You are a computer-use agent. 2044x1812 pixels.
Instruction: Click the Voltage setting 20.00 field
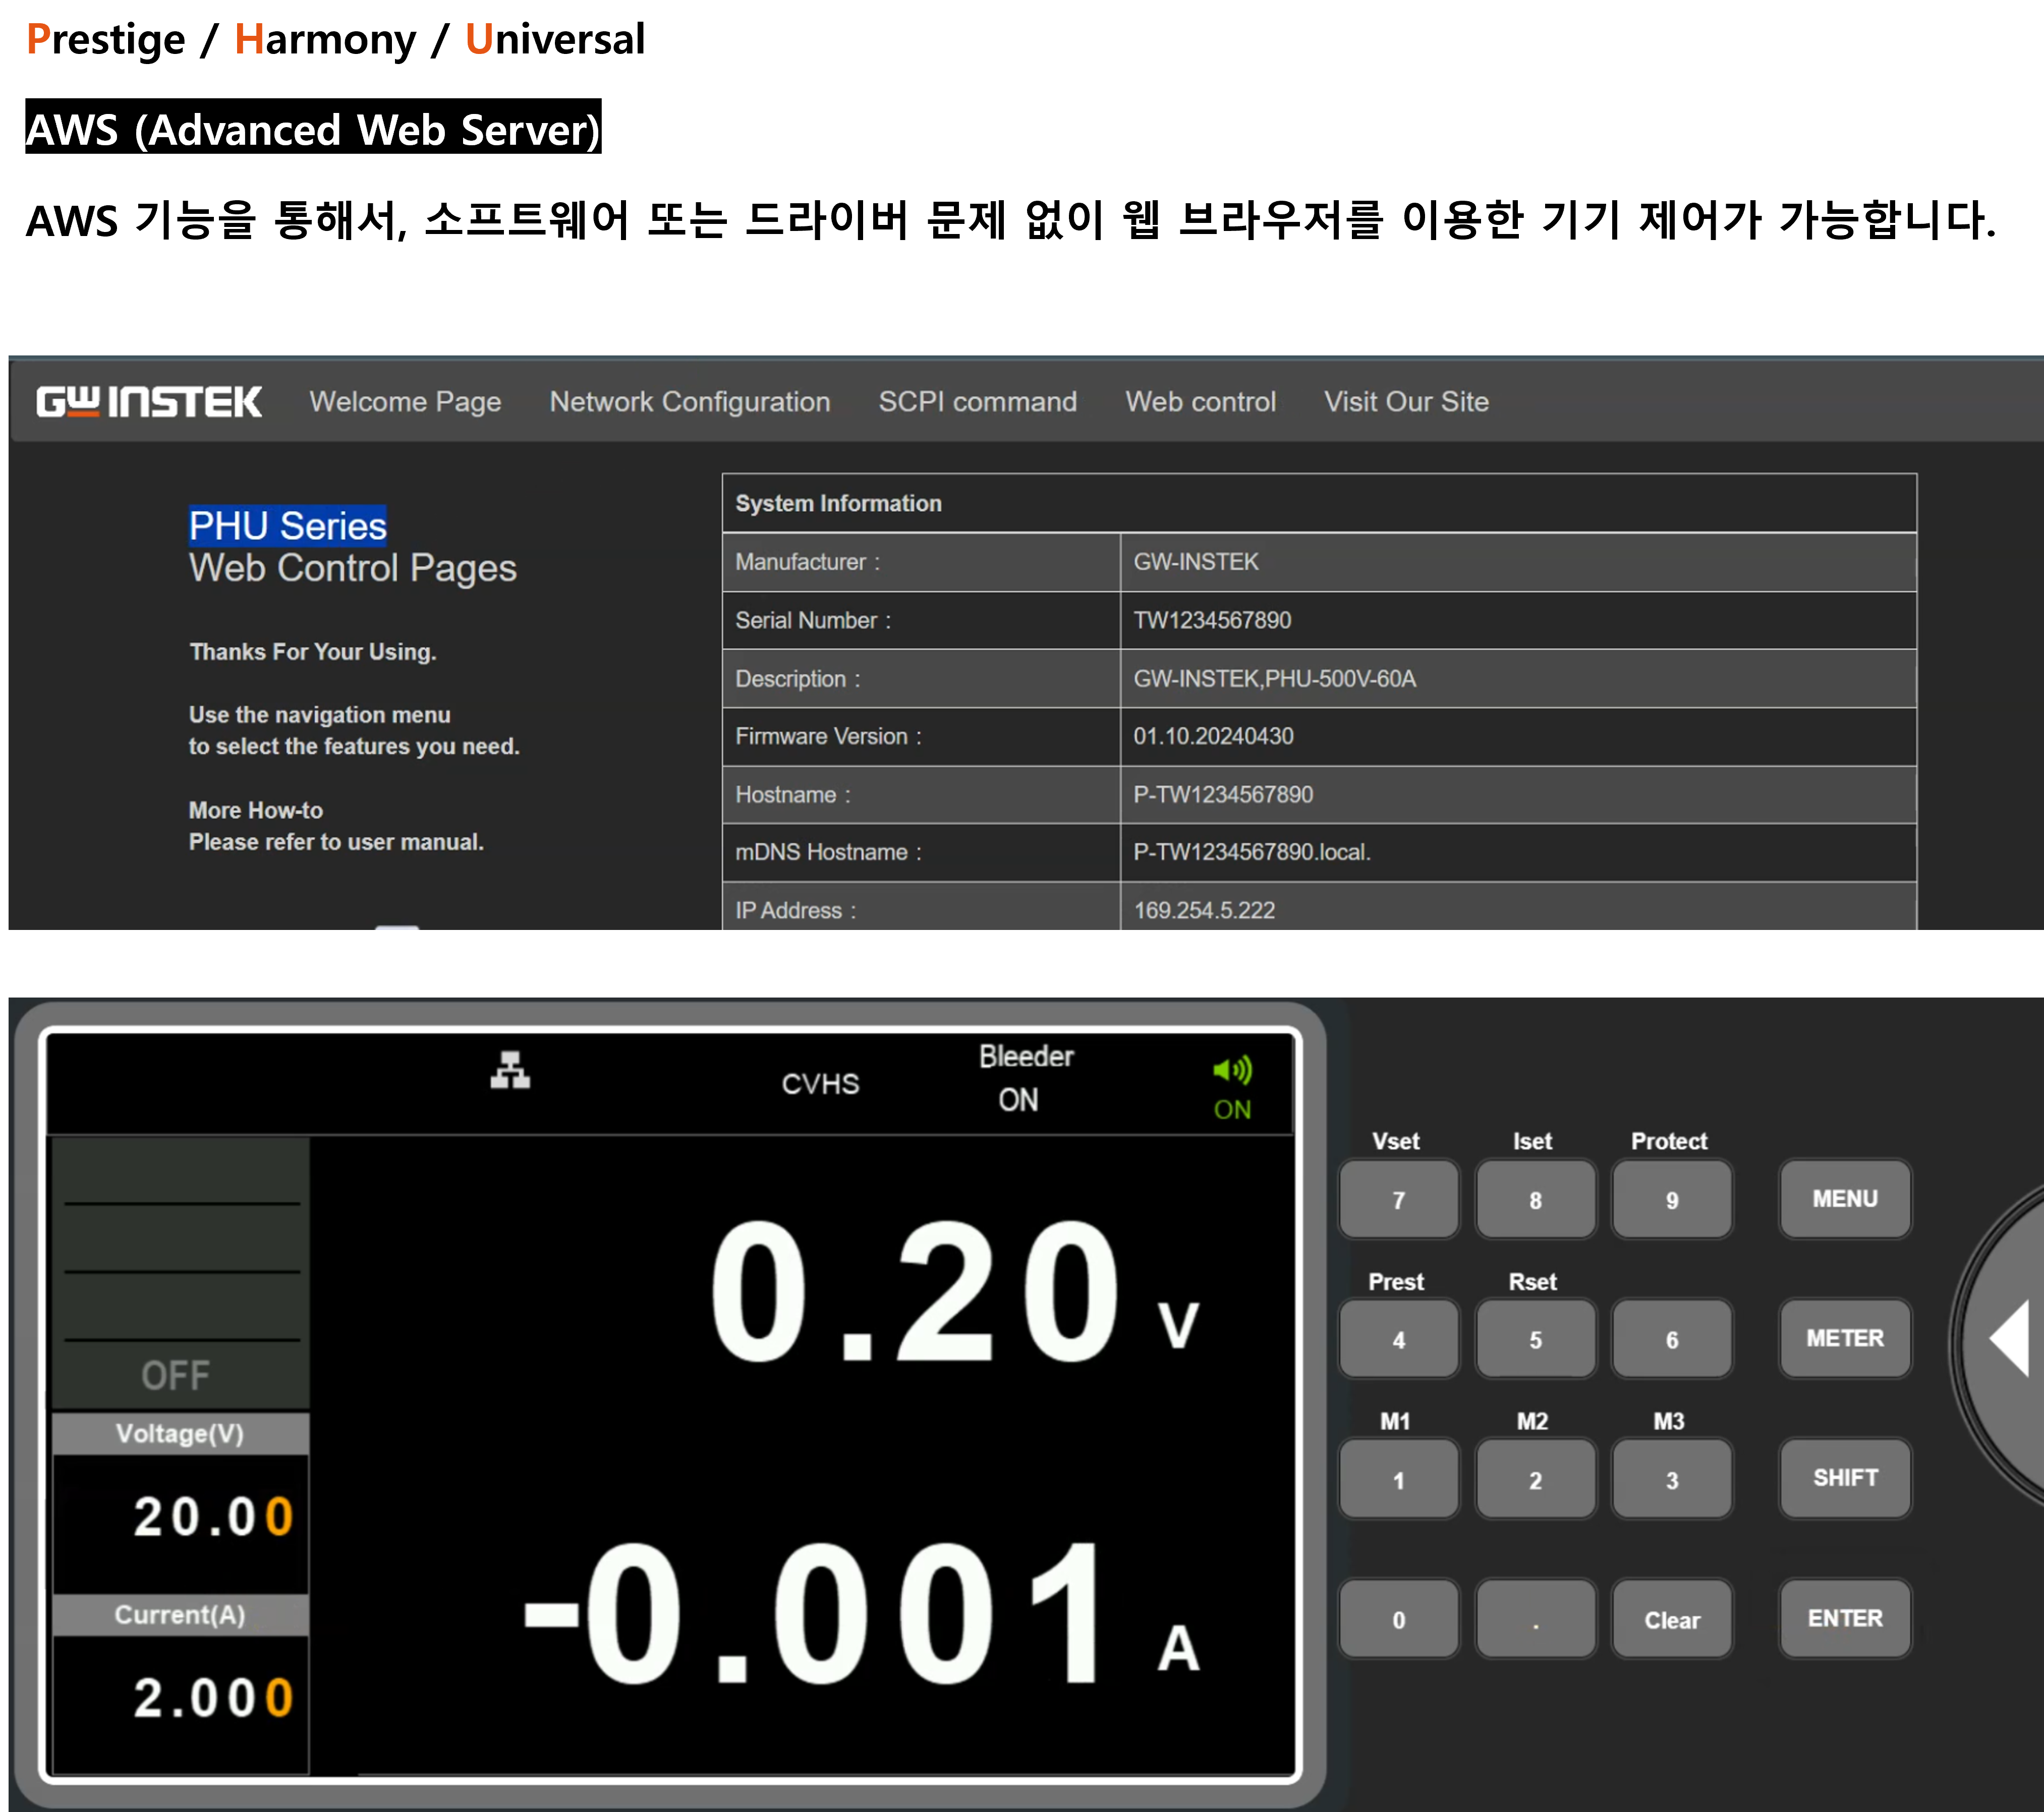pyautogui.click(x=212, y=1516)
